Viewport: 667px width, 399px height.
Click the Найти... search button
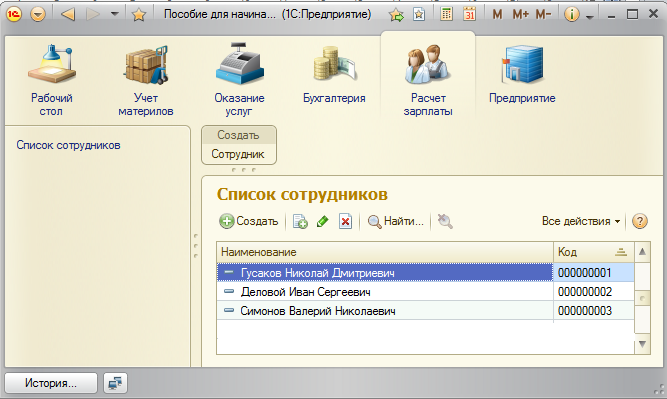[395, 221]
